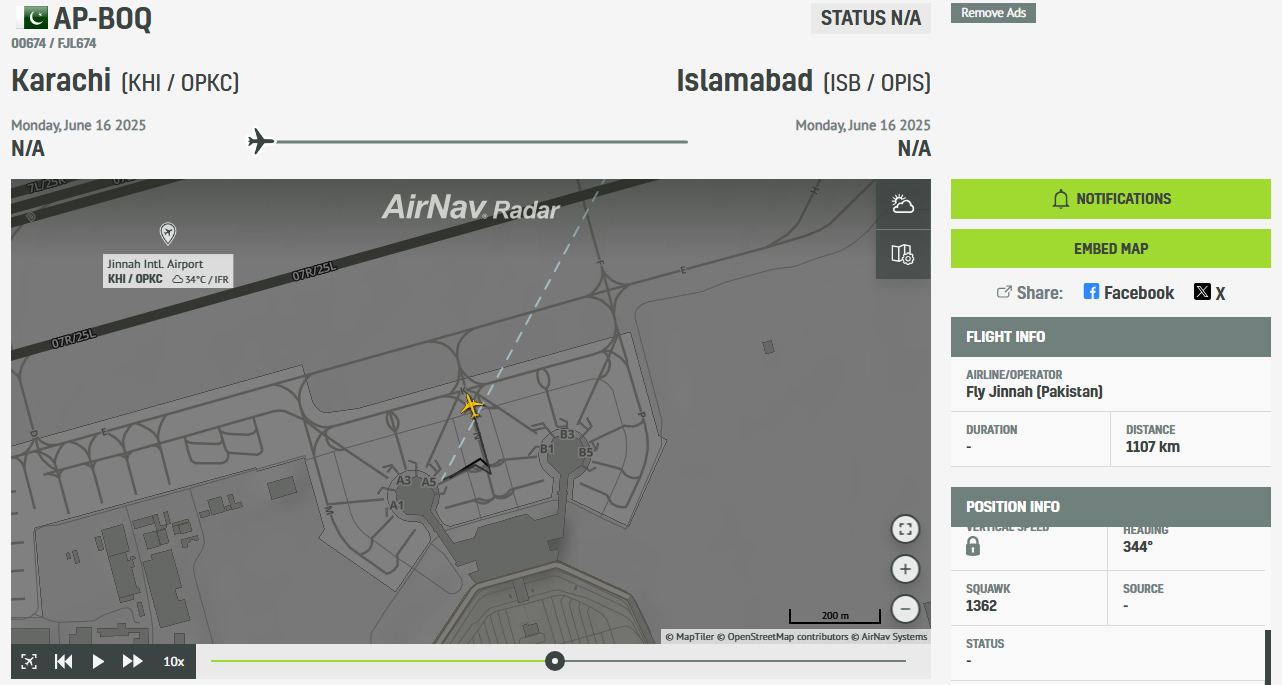Viewport: 1282px width, 685px height.
Task: Open the OpenStreetMap contributors link
Action: [783, 637]
